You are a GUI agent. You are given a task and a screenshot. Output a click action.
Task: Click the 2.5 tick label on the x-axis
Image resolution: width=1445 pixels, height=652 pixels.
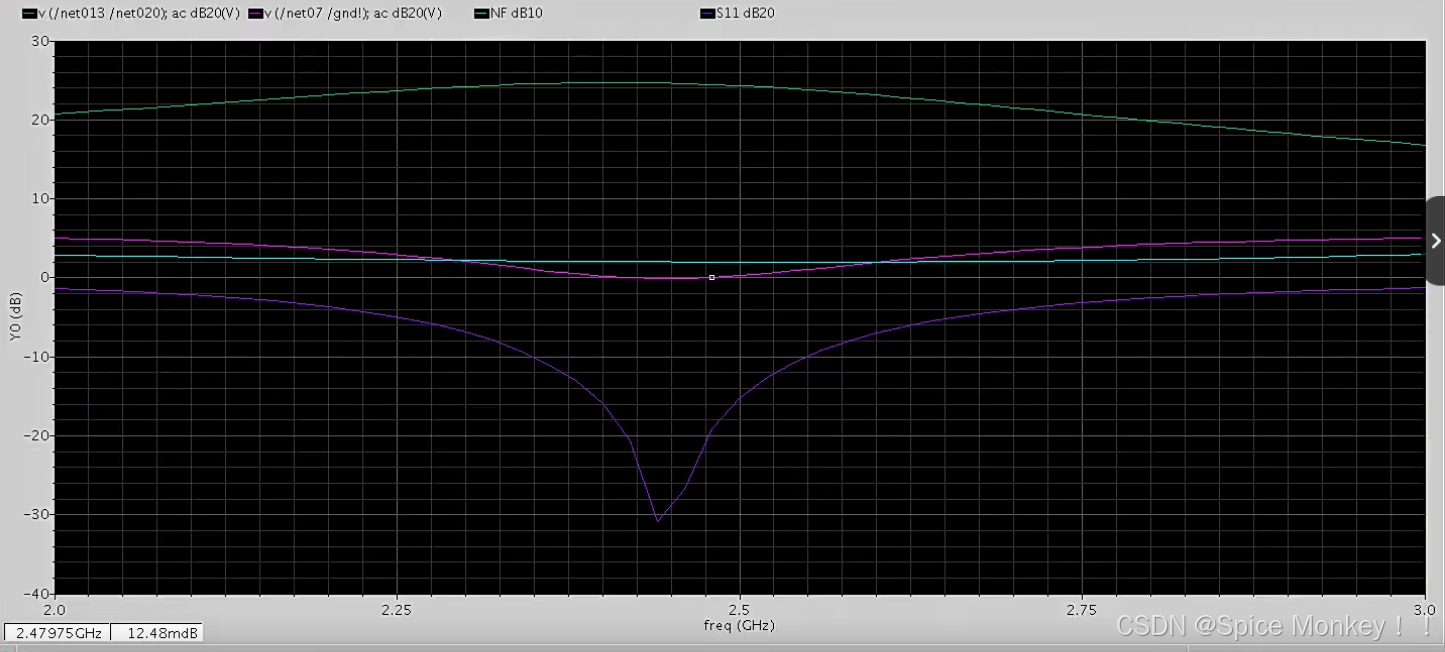click(739, 610)
